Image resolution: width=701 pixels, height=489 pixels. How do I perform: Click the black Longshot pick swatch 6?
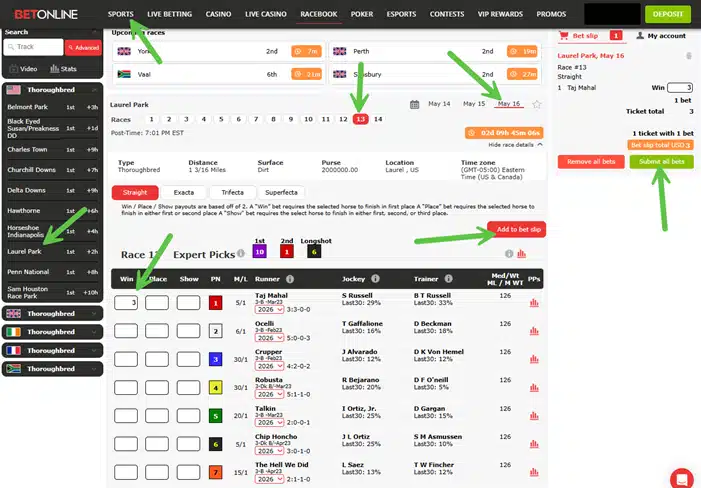point(314,252)
